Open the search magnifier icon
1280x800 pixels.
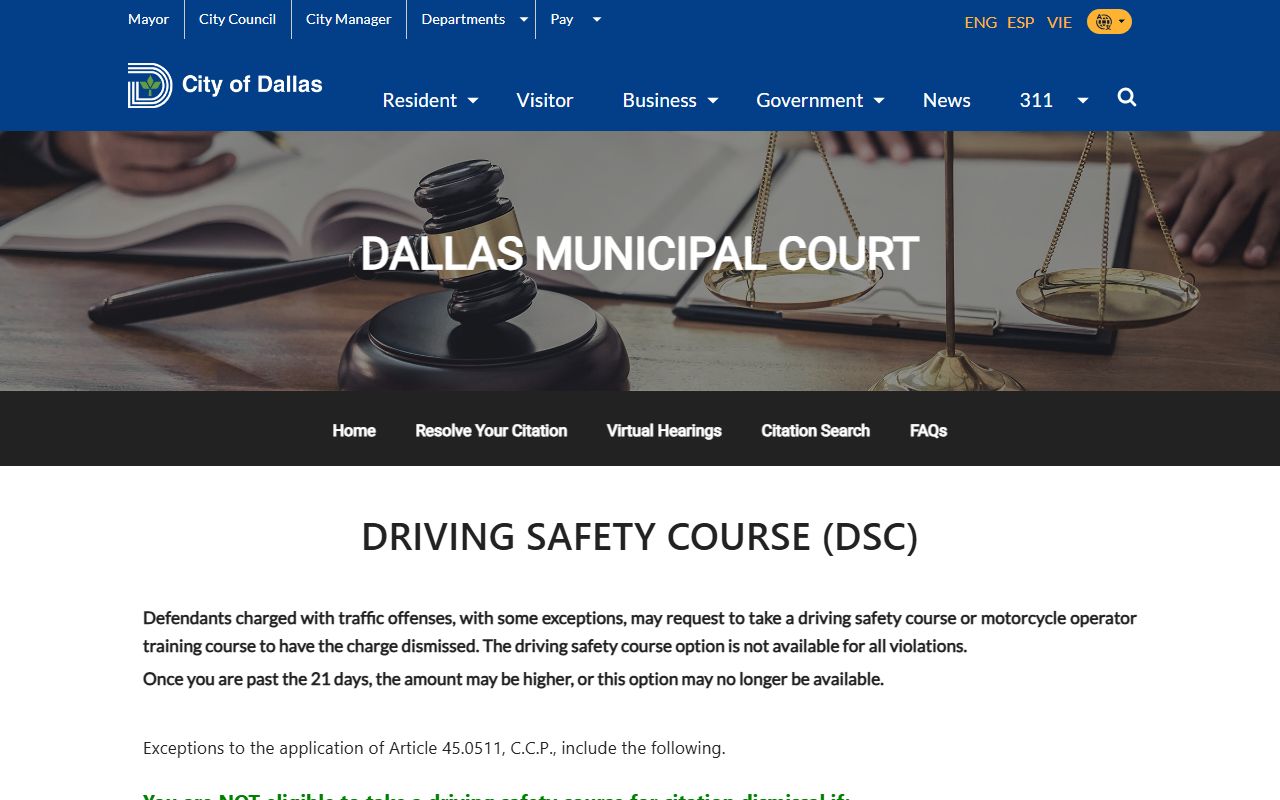click(1127, 98)
